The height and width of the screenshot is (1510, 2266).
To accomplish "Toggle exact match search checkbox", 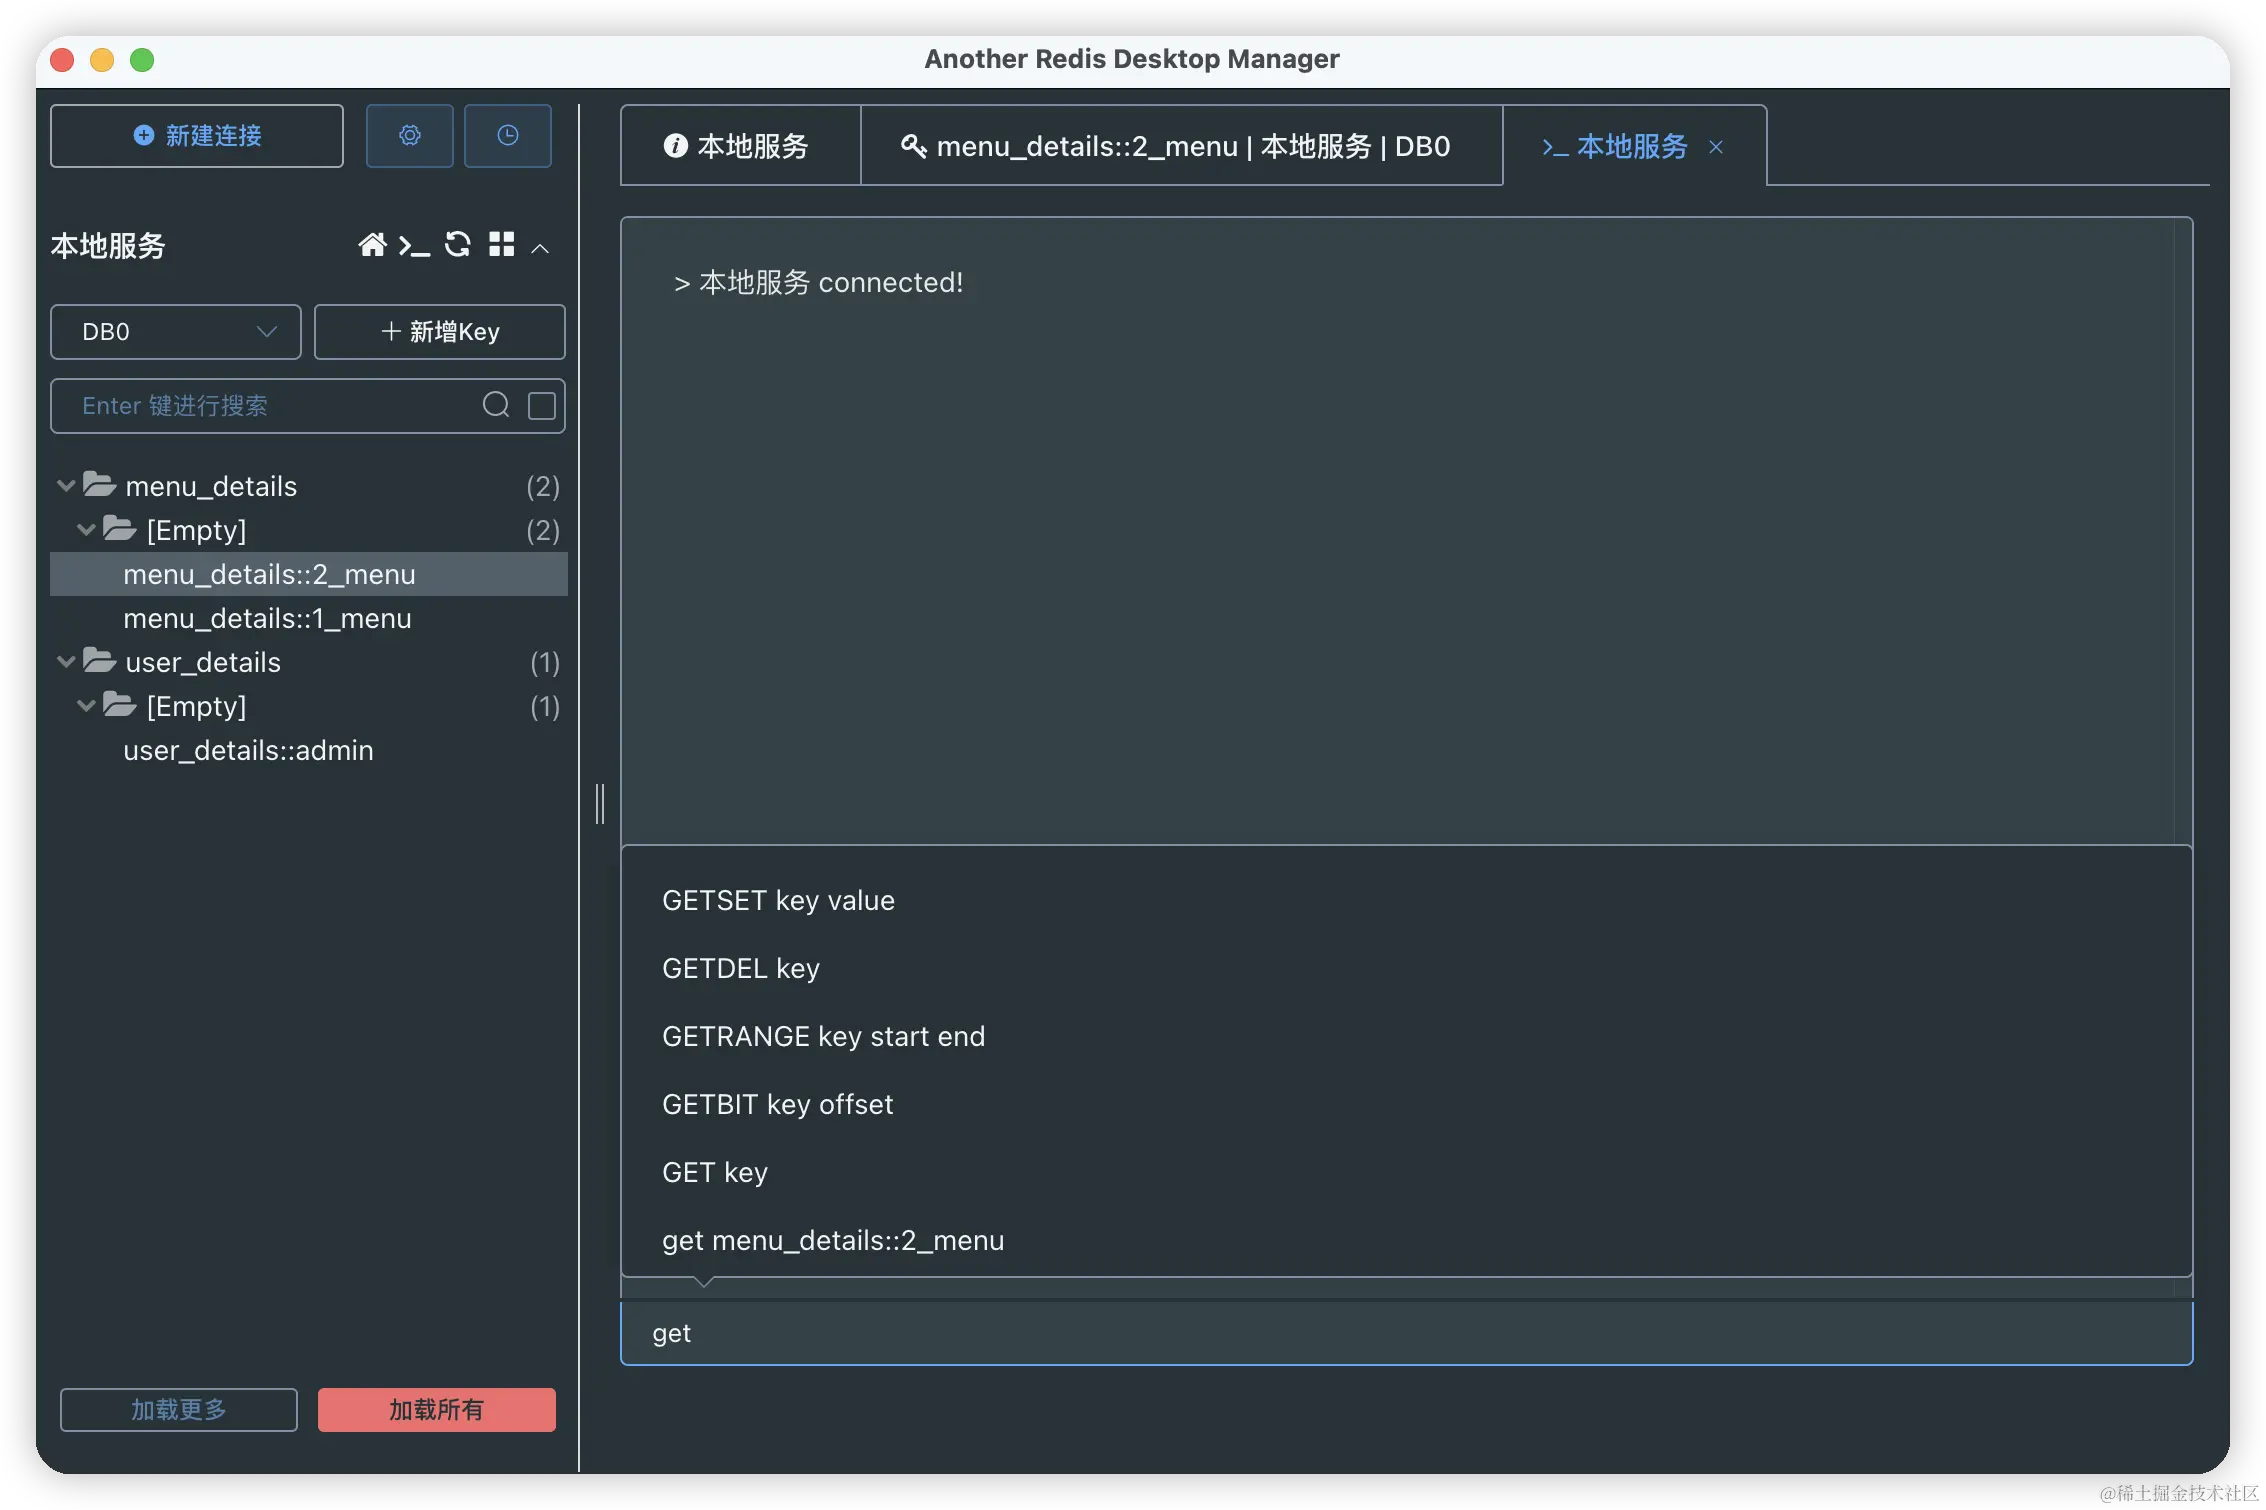I will [542, 405].
